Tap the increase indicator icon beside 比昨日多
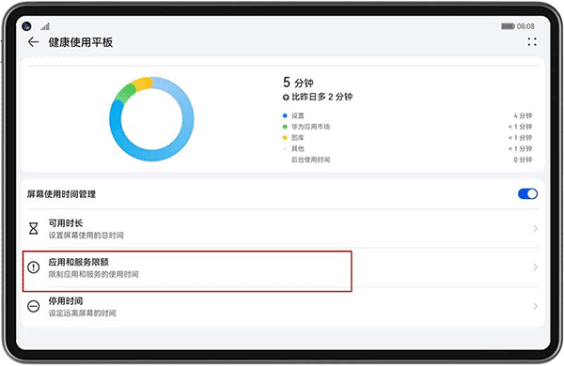 pyautogui.click(x=286, y=97)
